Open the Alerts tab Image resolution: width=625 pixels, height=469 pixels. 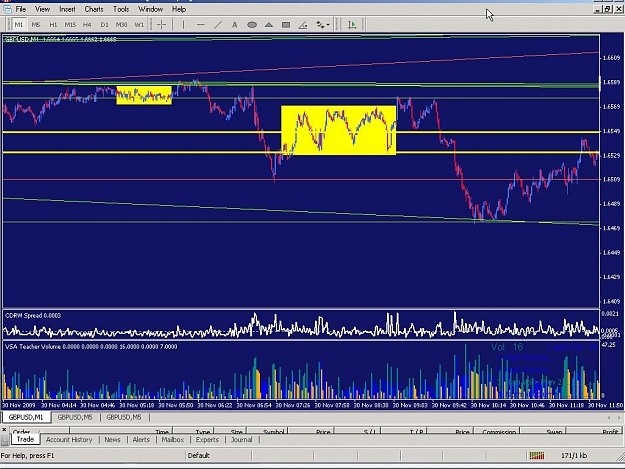(x=141, y=440)
